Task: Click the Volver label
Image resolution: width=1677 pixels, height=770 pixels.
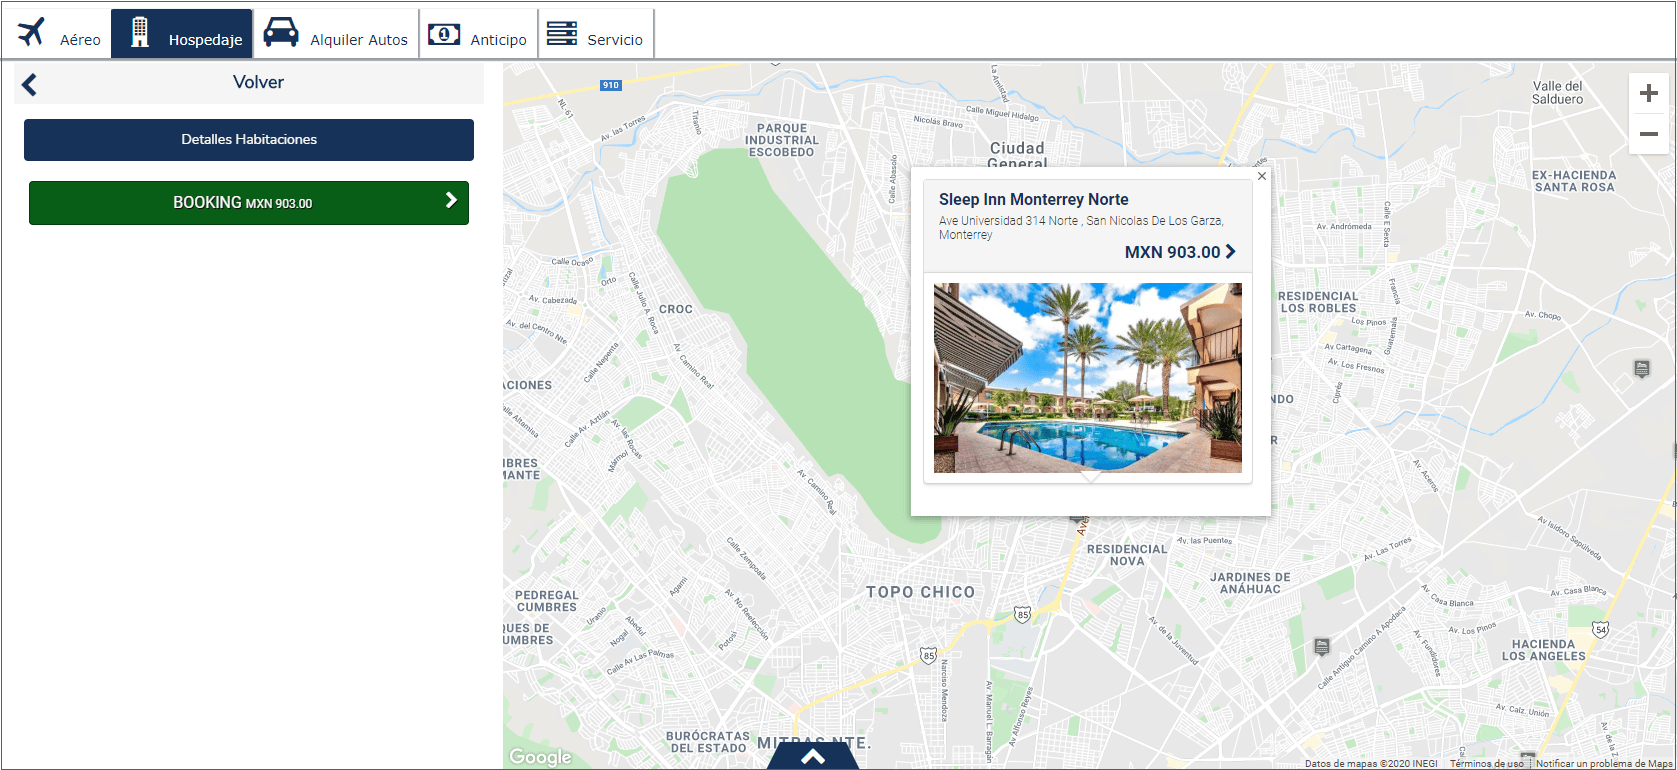Action: pos(258,83)
